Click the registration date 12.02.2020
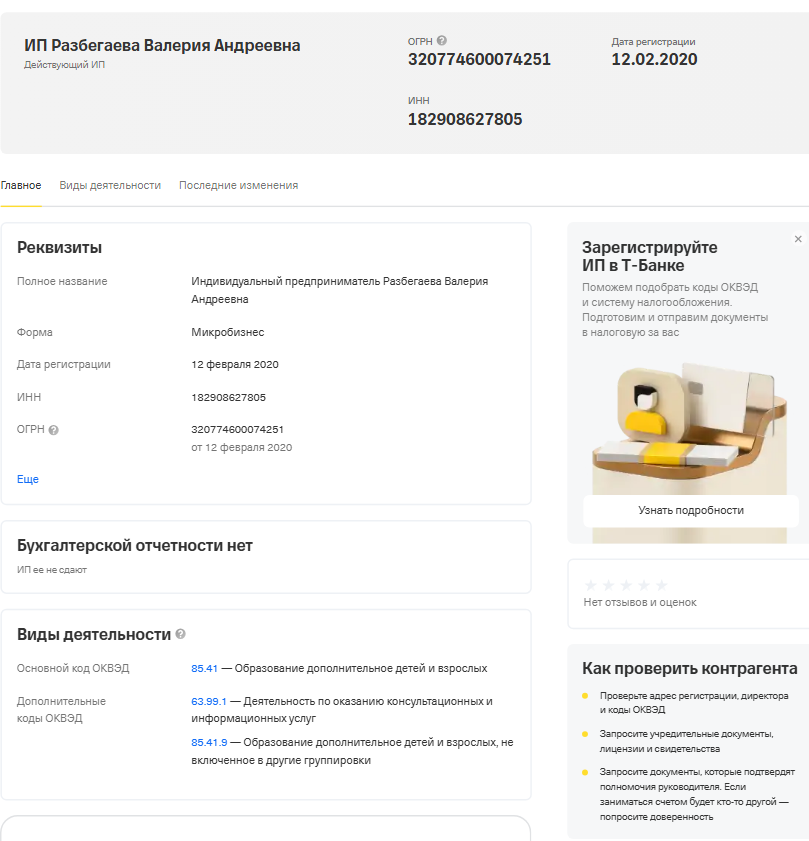Viewport: 809px width, 841px height. click(x=654, y=60)
